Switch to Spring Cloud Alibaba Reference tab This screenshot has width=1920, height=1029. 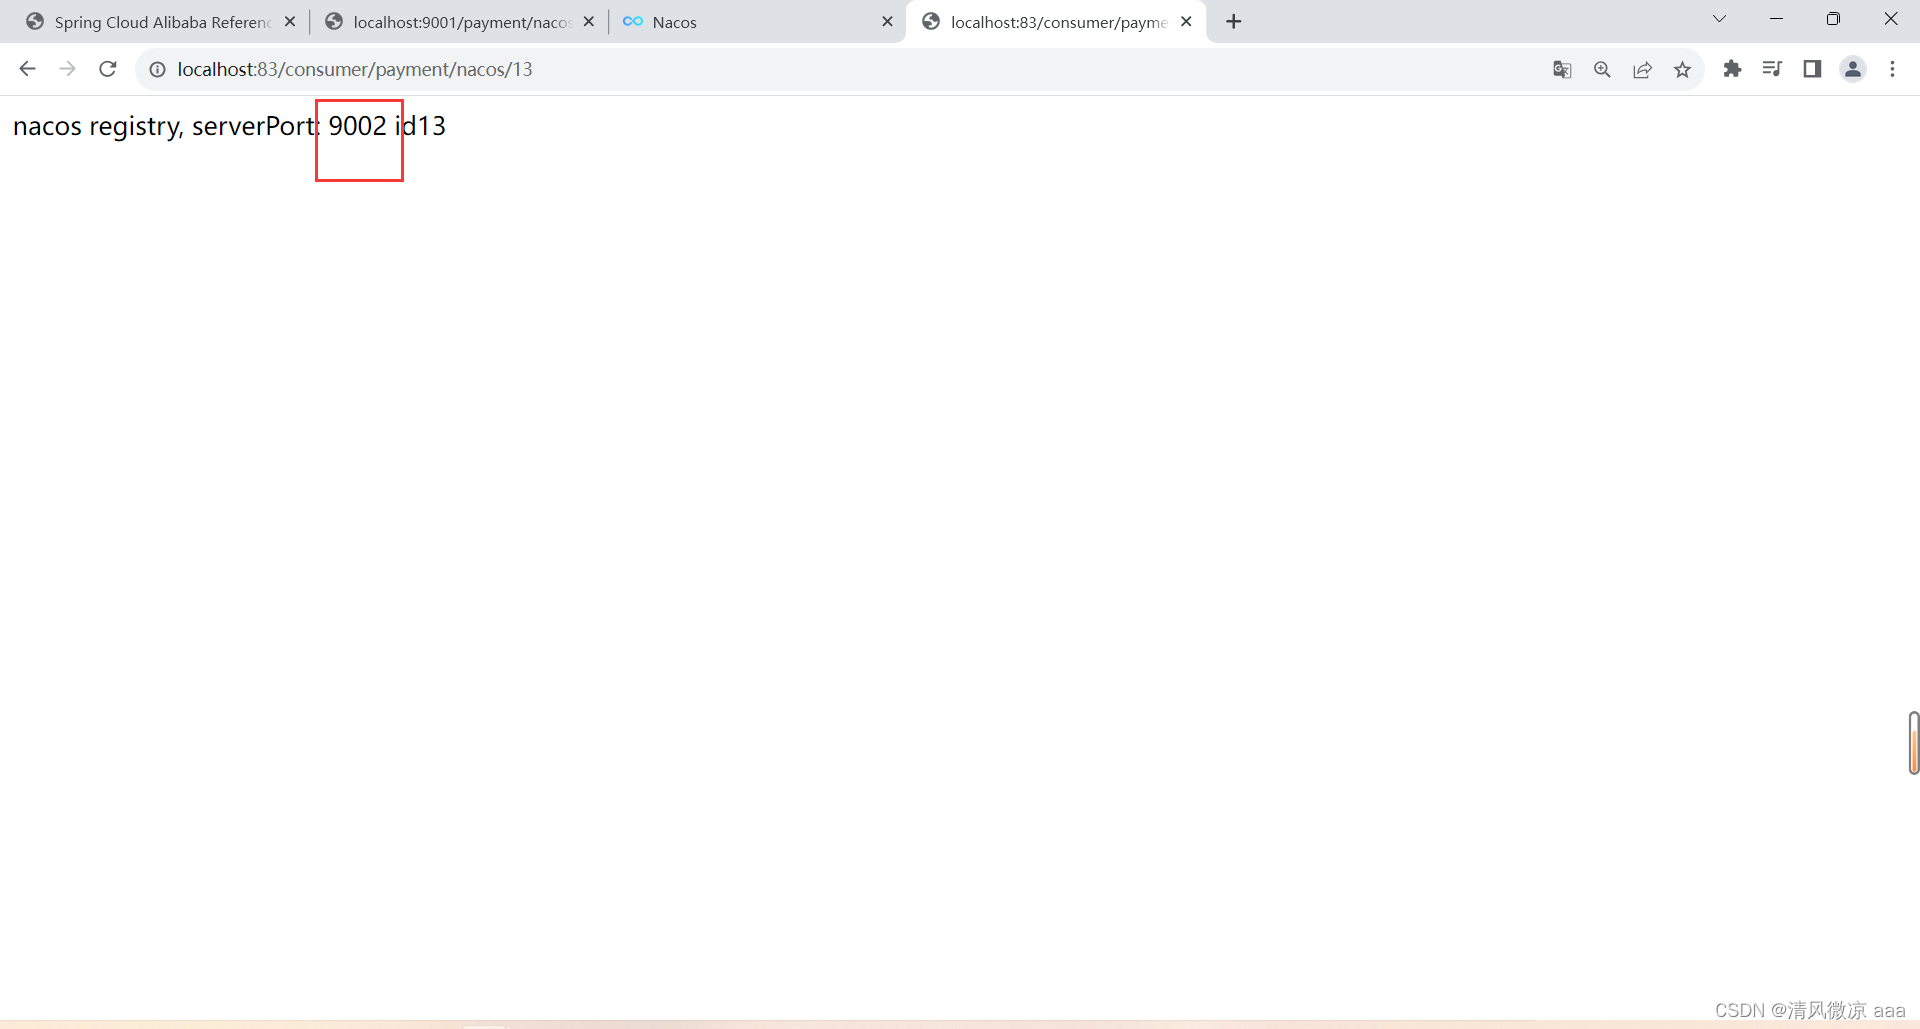162,22
